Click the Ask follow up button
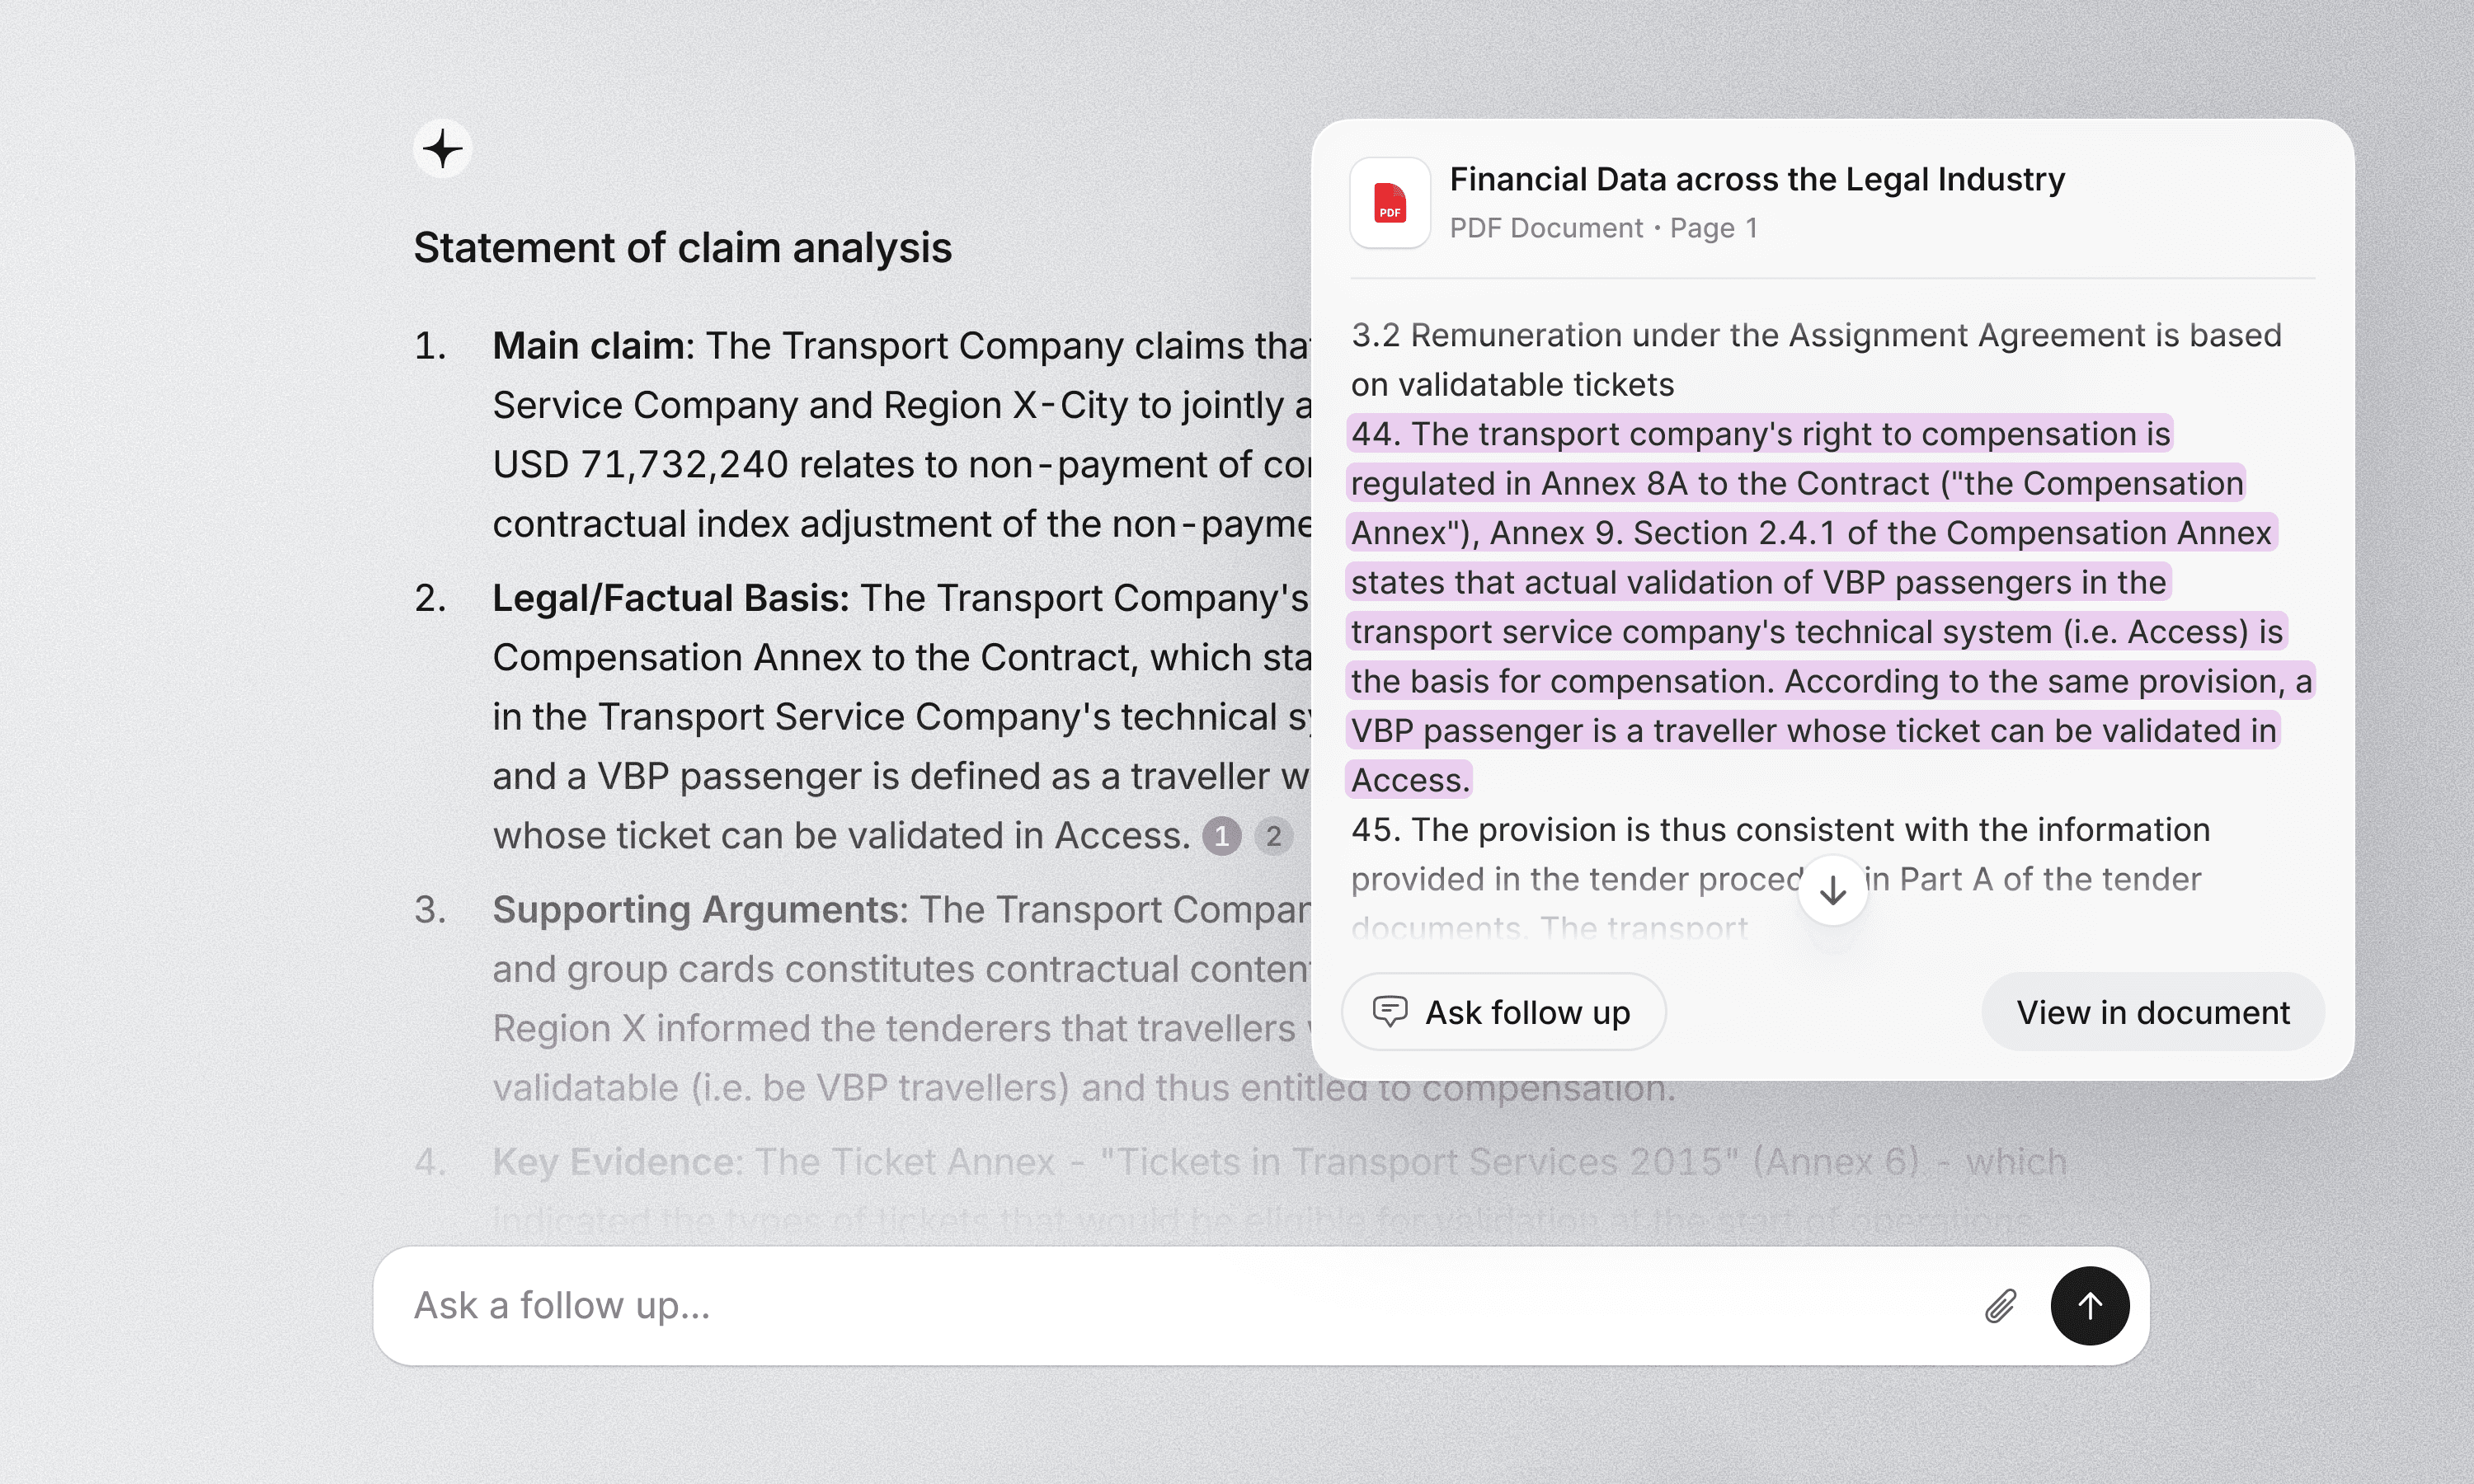The height and width of the screenshot is (1484, 2474). coord(1503,1012)
